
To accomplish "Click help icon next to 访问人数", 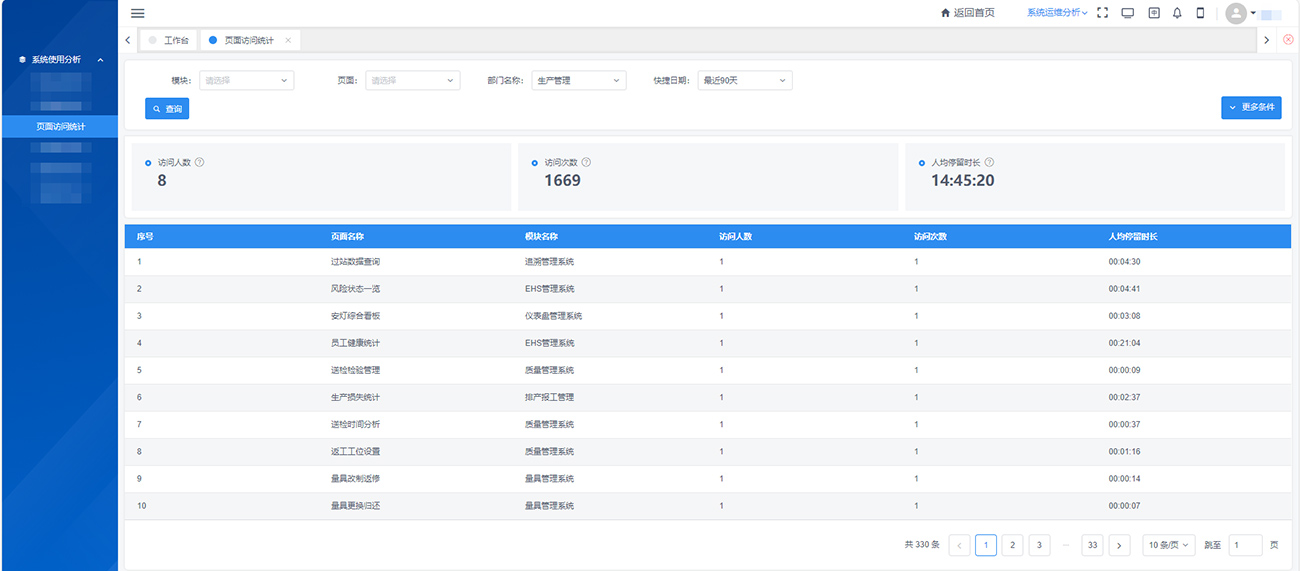I will [x=200, y=162].
